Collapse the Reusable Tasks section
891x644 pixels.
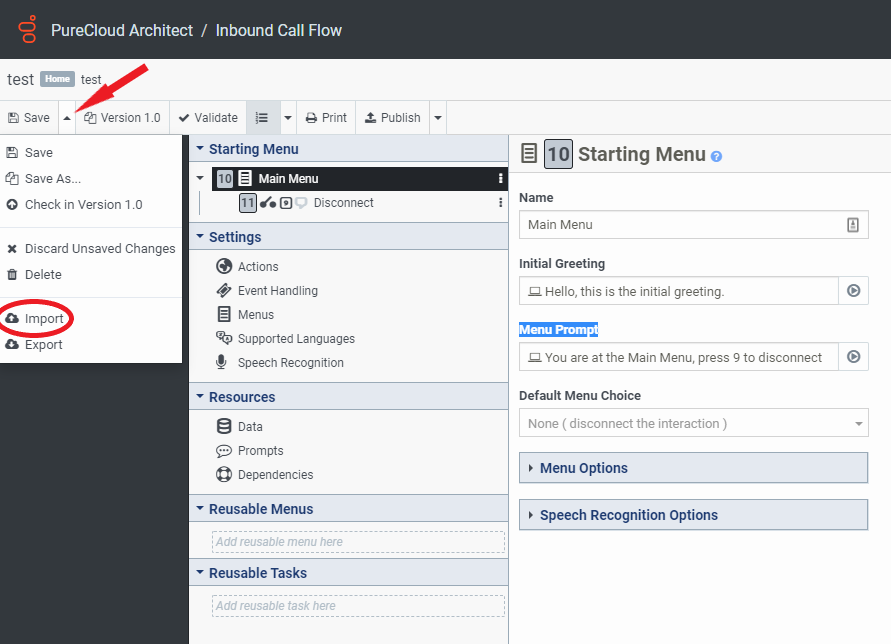point(200,572)
